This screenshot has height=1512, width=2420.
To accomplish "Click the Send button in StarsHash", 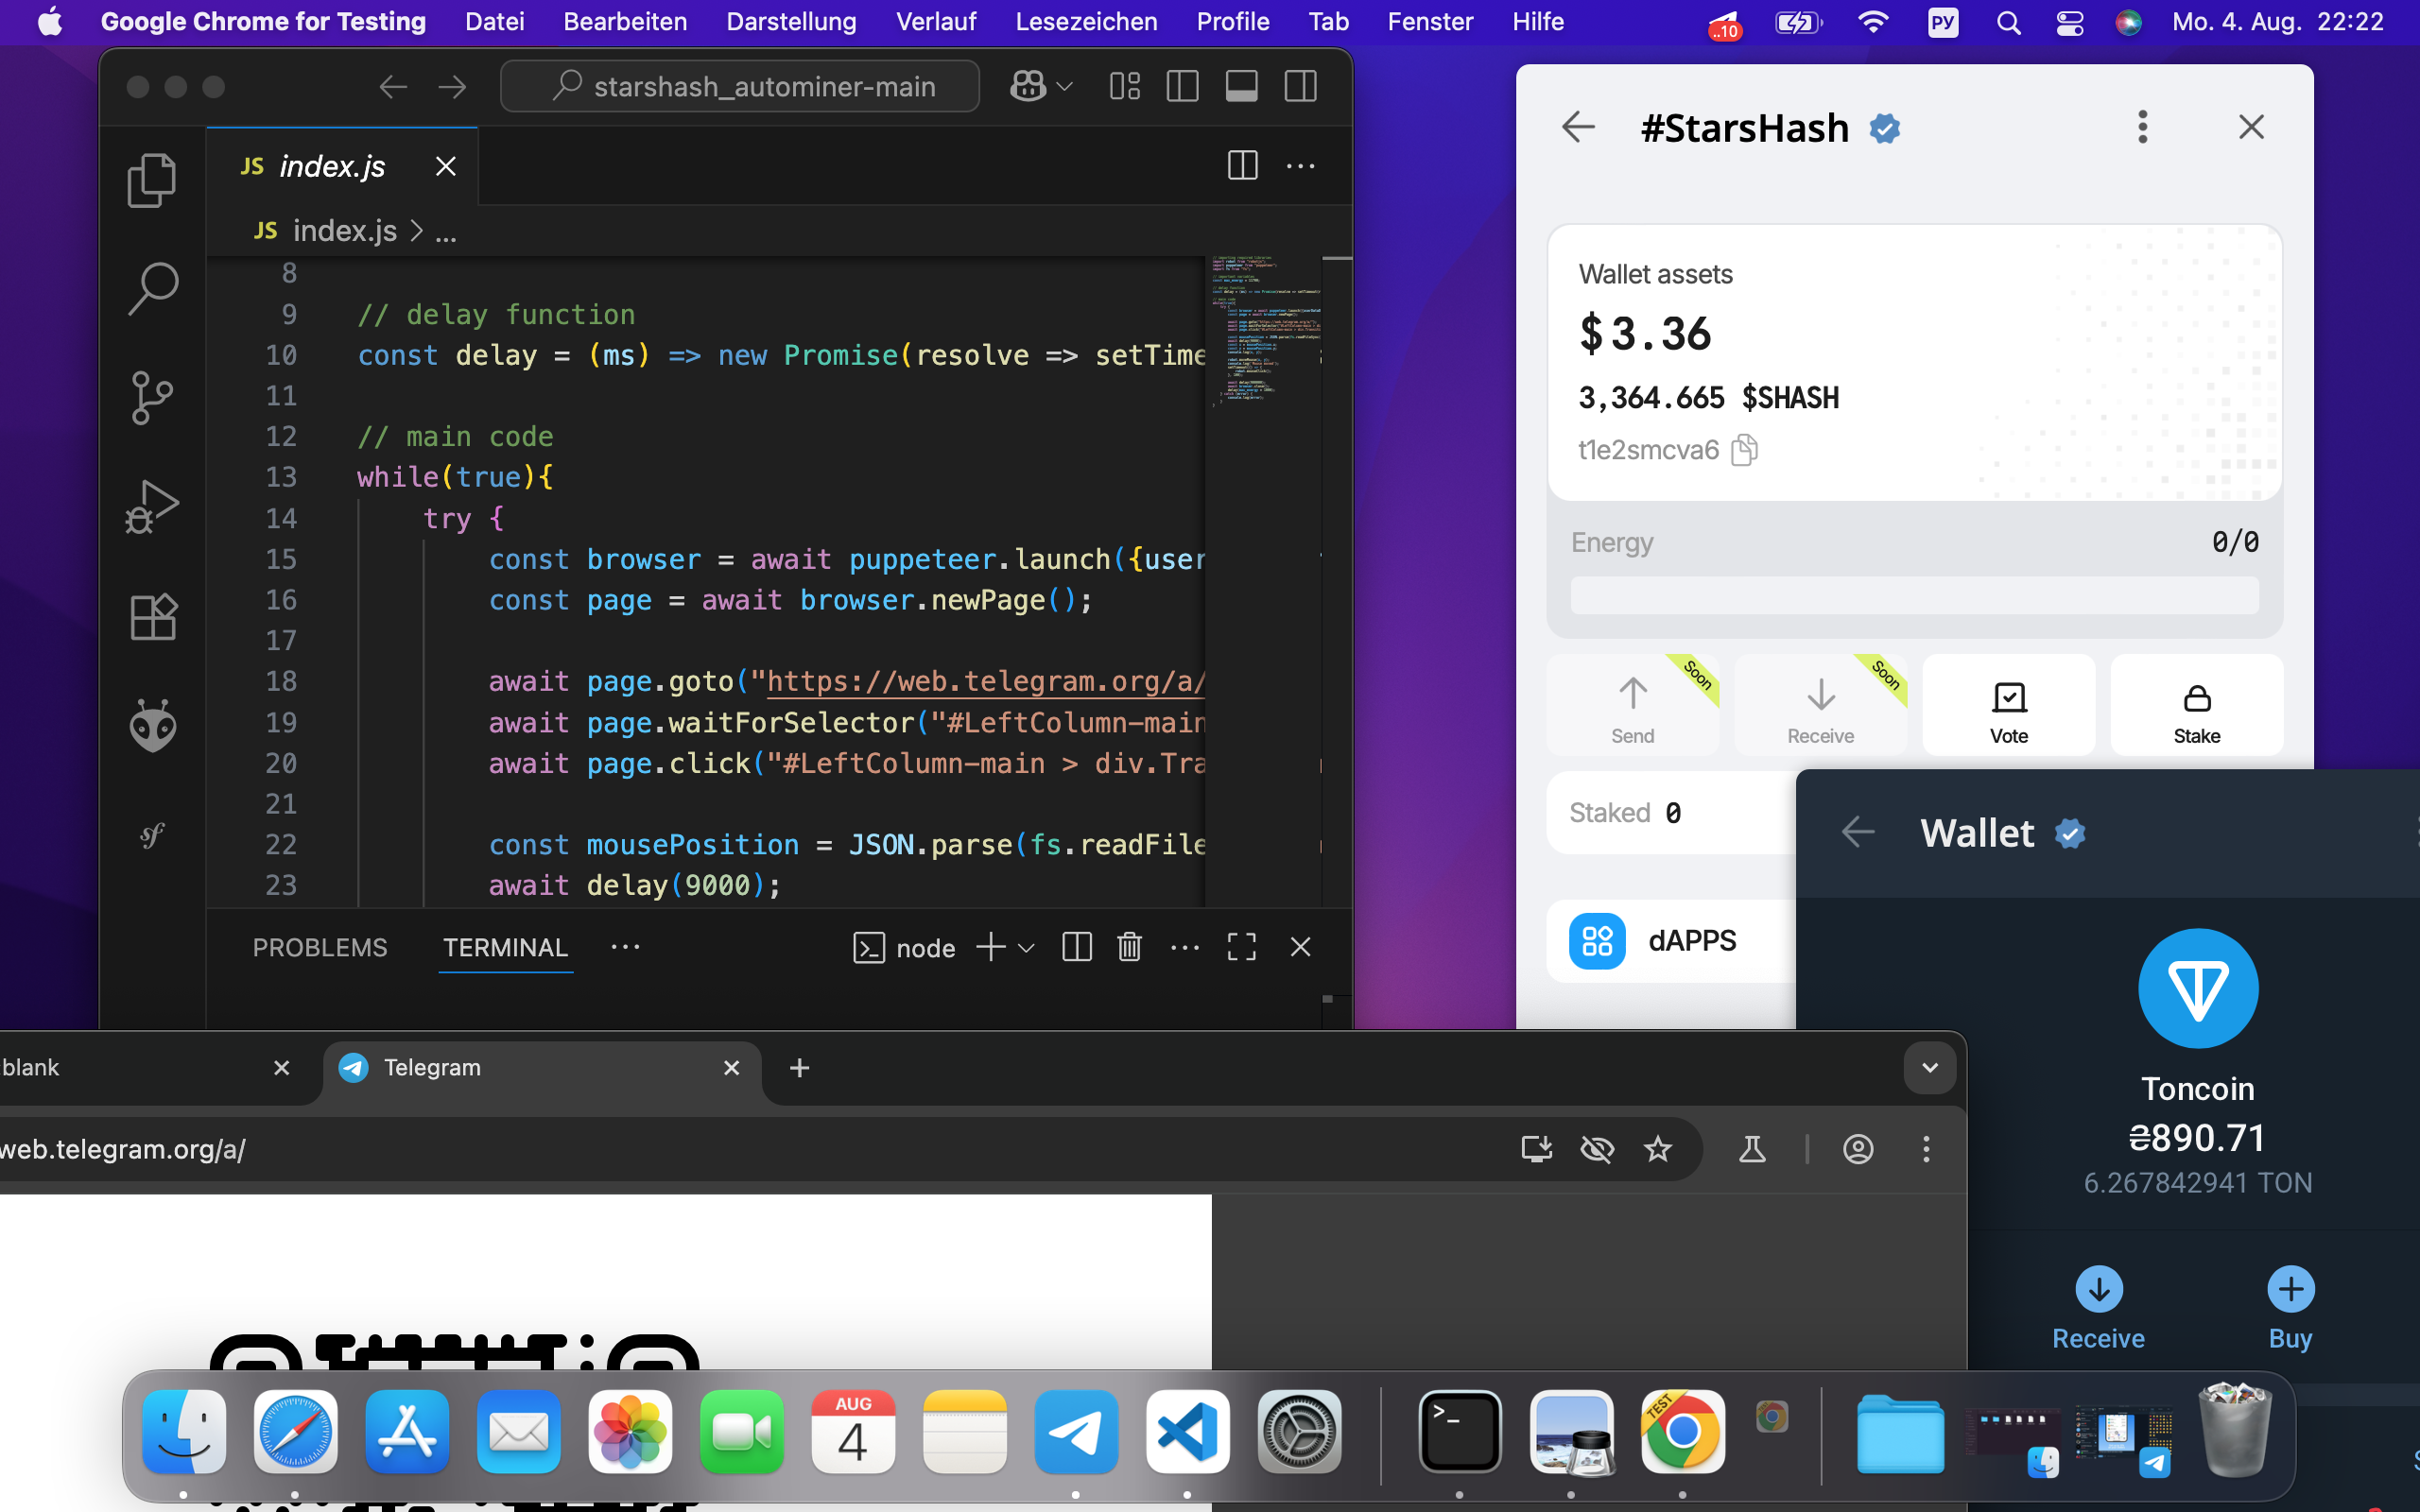I will coord(1632,705).
